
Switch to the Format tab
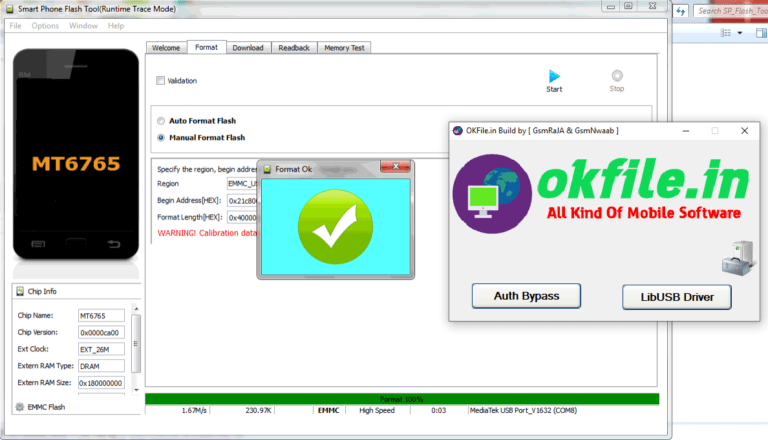coord(206,47)
